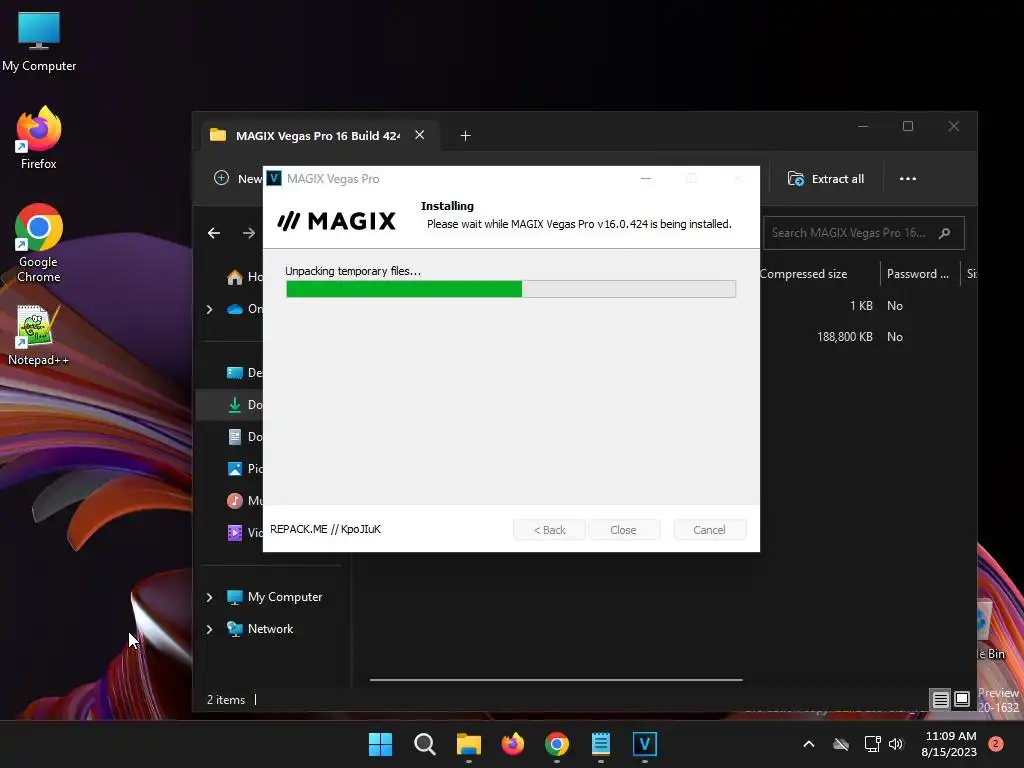Open taskbar Search
1024x768 pixels.
pyautogui.click(x=424, y=744)
